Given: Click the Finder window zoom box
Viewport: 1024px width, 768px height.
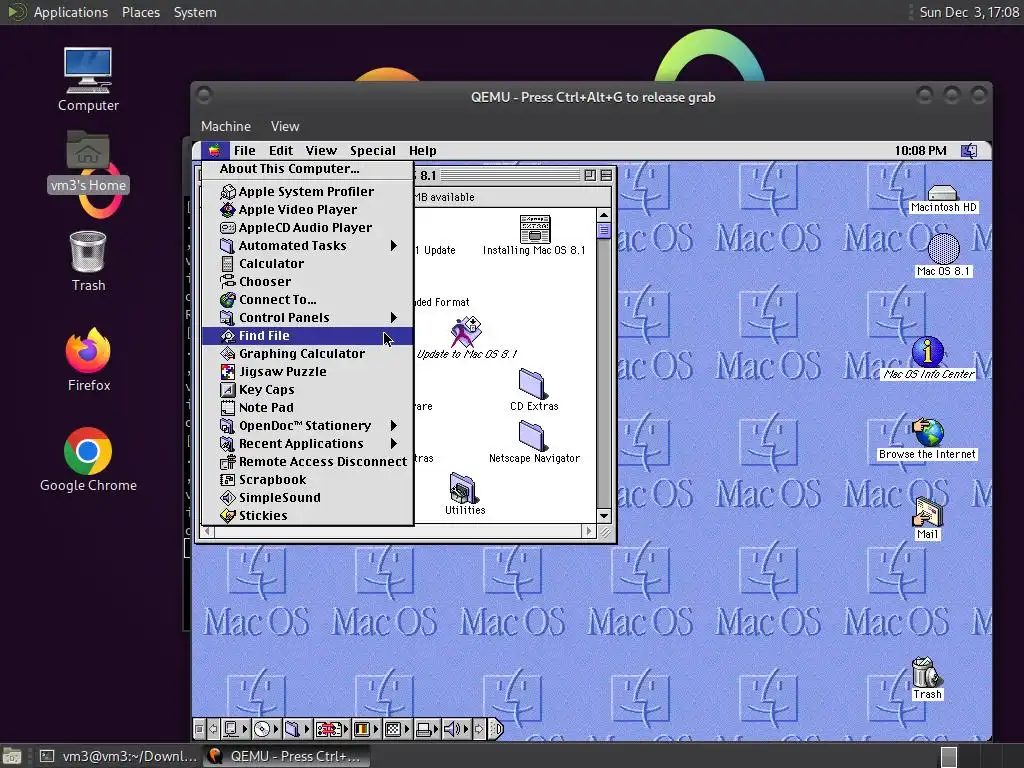Looking at the screenshot, I should [590, 176].
